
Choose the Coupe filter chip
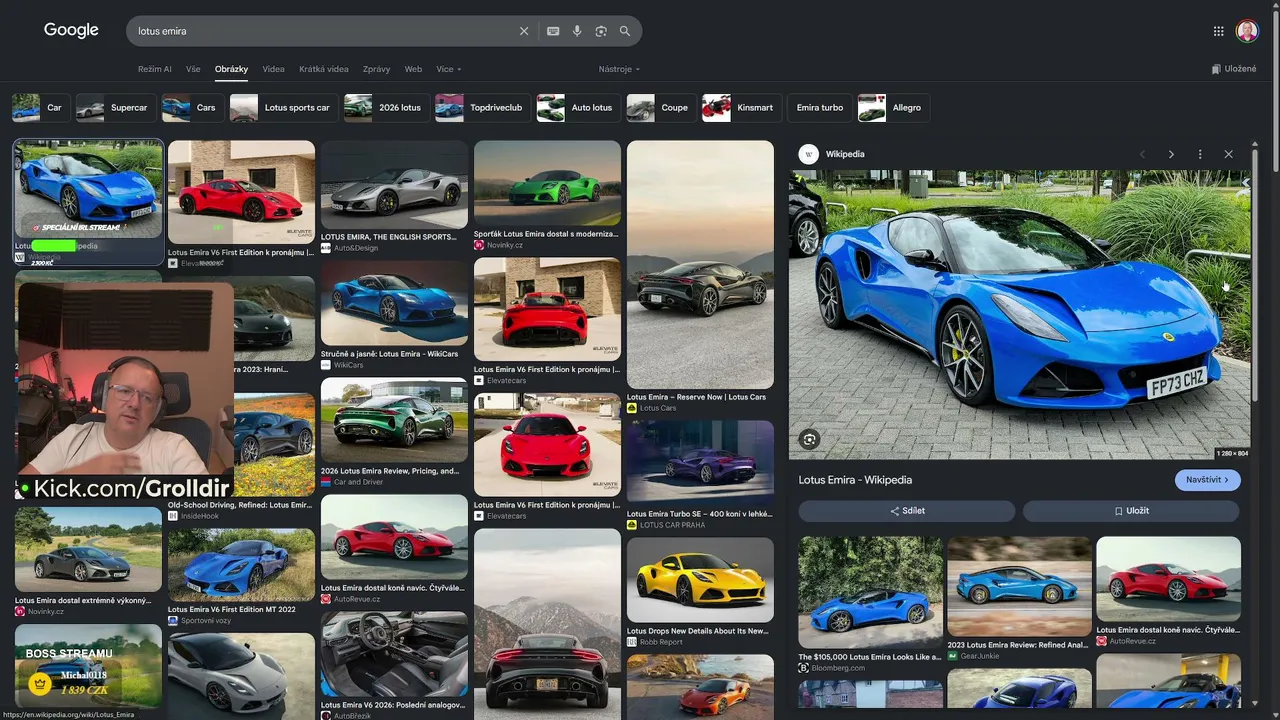click(x=661, y=108)
